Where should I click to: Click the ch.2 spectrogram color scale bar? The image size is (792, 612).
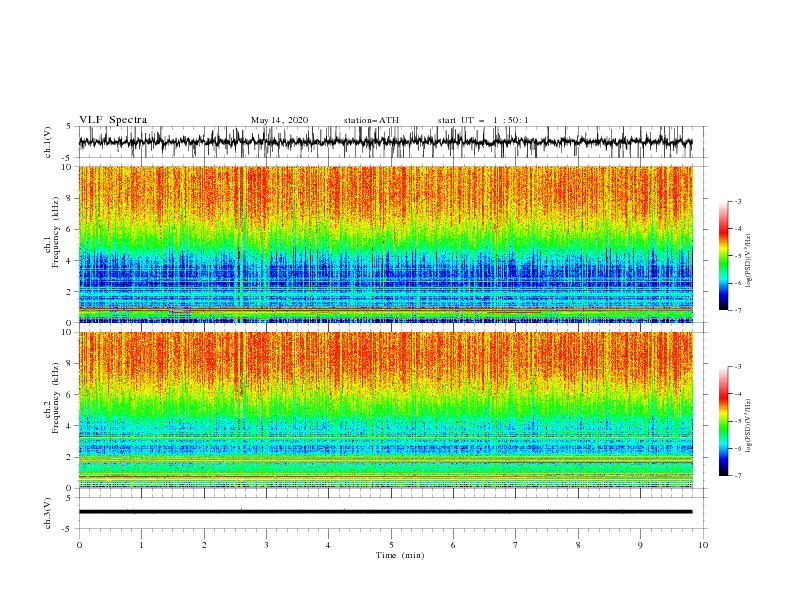(x=723, y=421)
